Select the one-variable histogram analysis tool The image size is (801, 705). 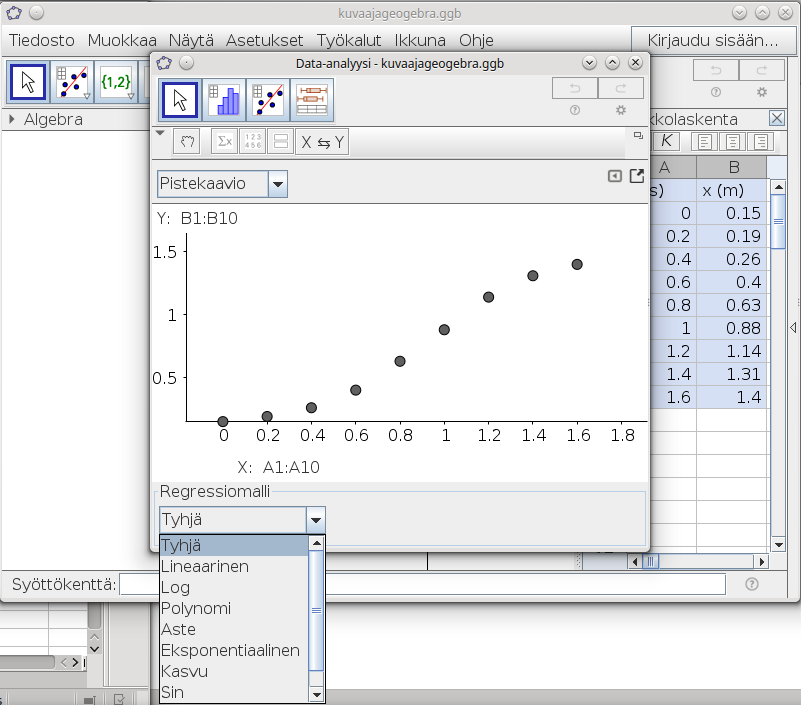click(x=224, y=99)
